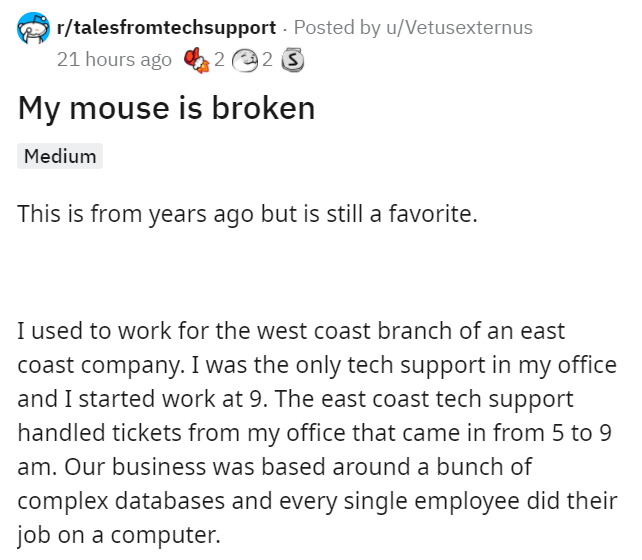Click the subreddit snoo avatar icon

click(x=33, y=27)
